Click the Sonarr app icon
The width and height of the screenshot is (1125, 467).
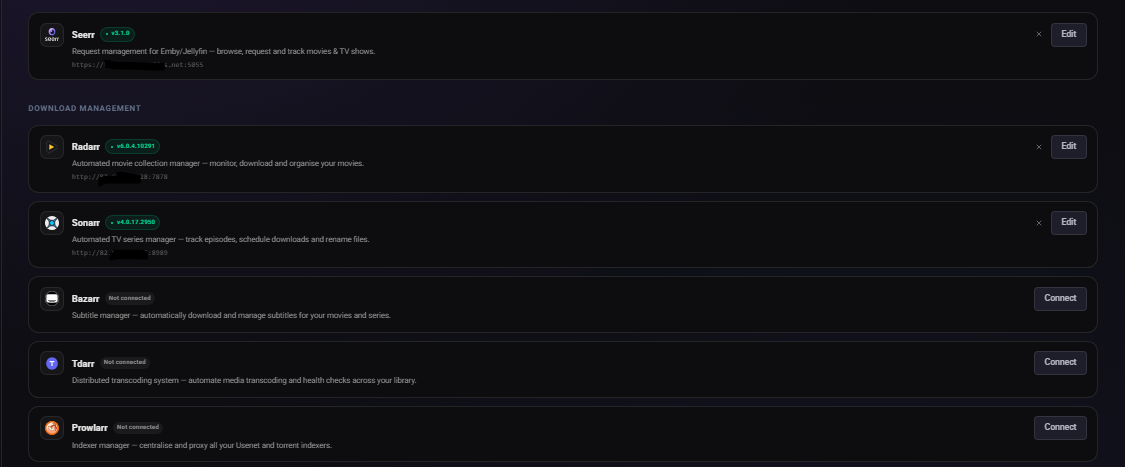pos(52,222)
